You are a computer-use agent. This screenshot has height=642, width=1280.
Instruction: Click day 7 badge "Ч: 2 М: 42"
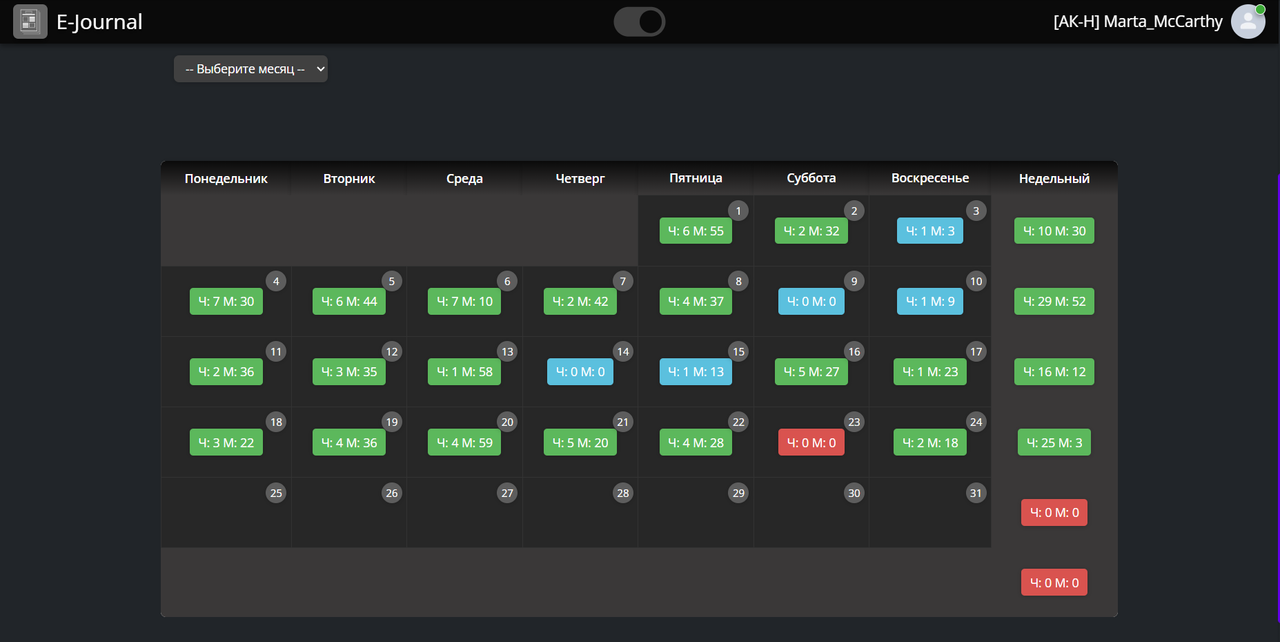(580, 301)
